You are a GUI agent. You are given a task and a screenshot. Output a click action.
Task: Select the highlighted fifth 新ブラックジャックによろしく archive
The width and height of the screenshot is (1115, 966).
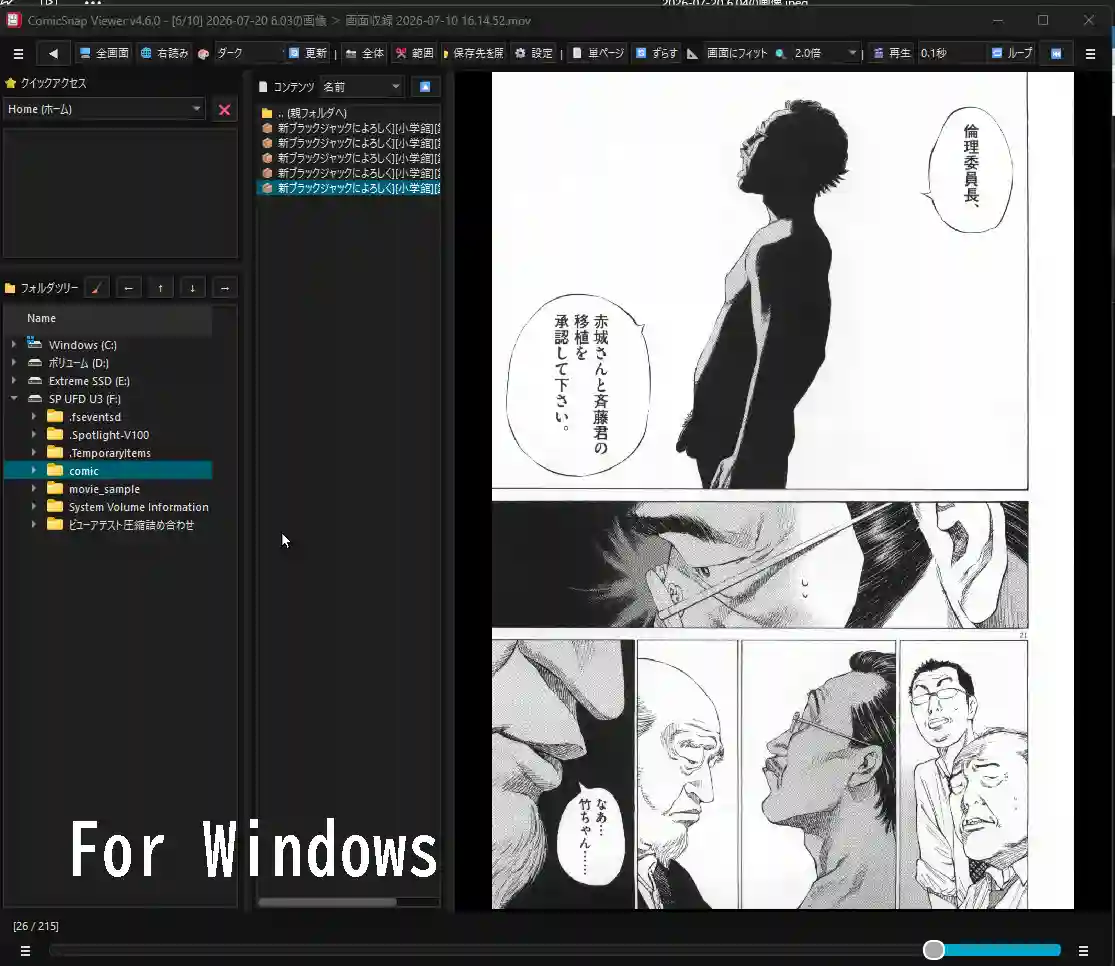(348, 188)
